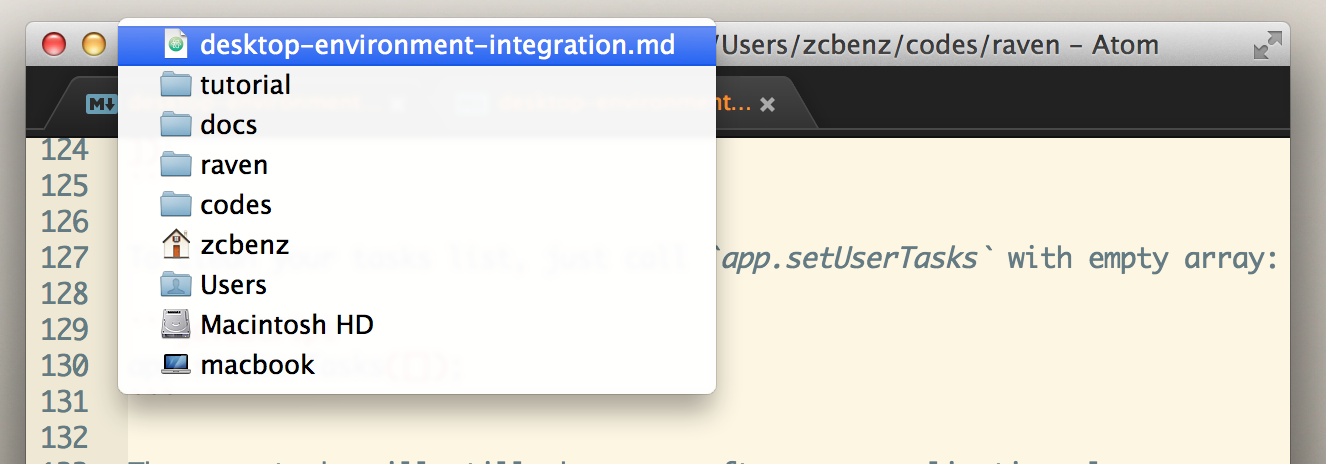Click the window title path ending in raven – Atom
Screen dimensions: 1326x464
(938, 45)
